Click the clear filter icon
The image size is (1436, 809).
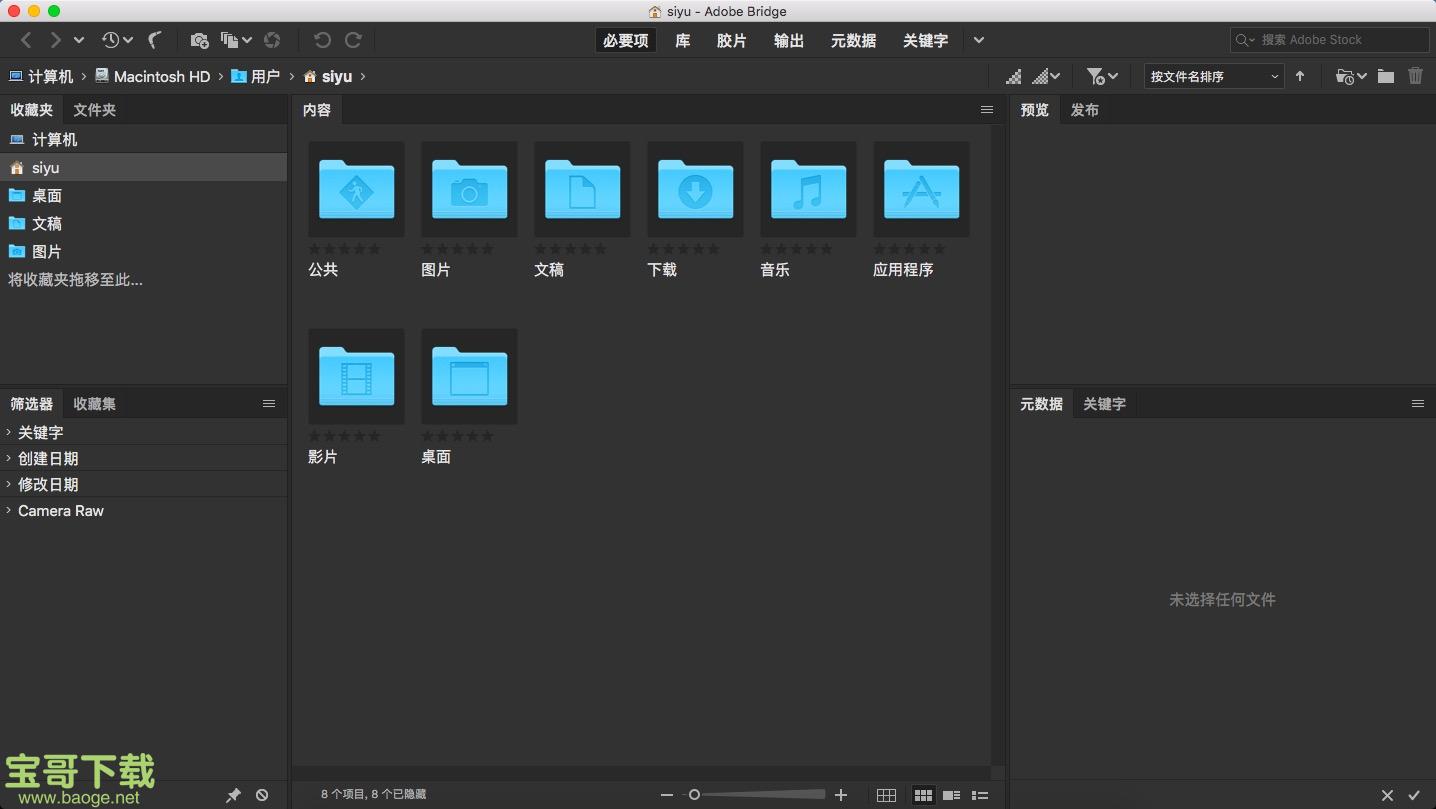[262, 795]
